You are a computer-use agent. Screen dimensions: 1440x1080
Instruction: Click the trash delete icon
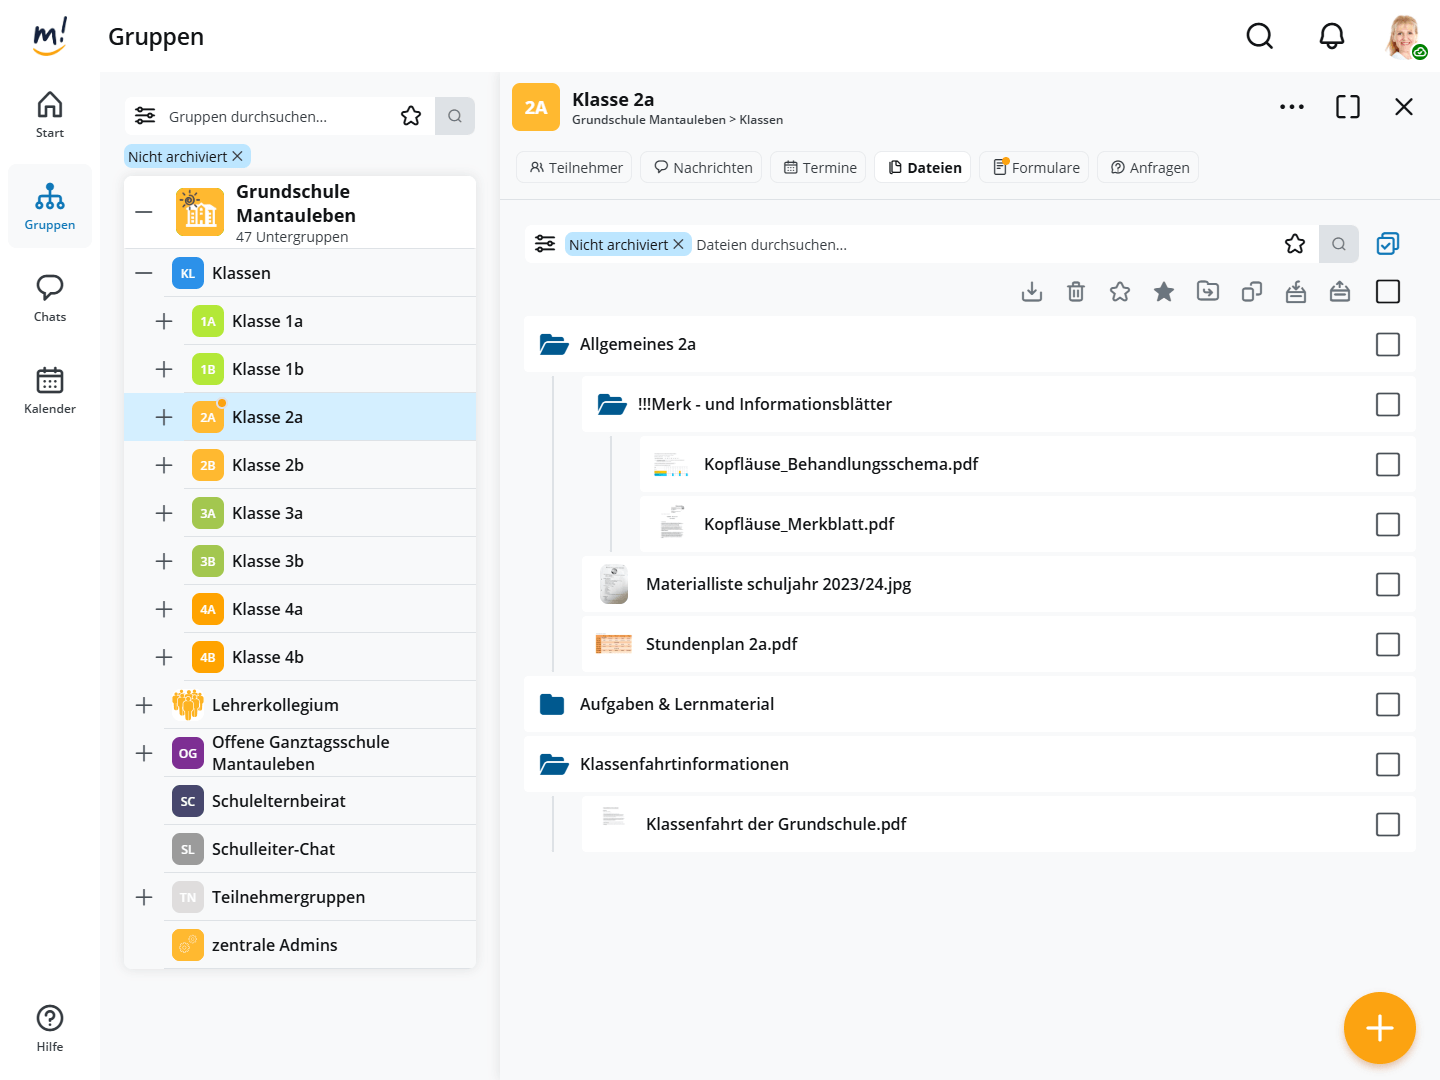(x=1076, y=292)
